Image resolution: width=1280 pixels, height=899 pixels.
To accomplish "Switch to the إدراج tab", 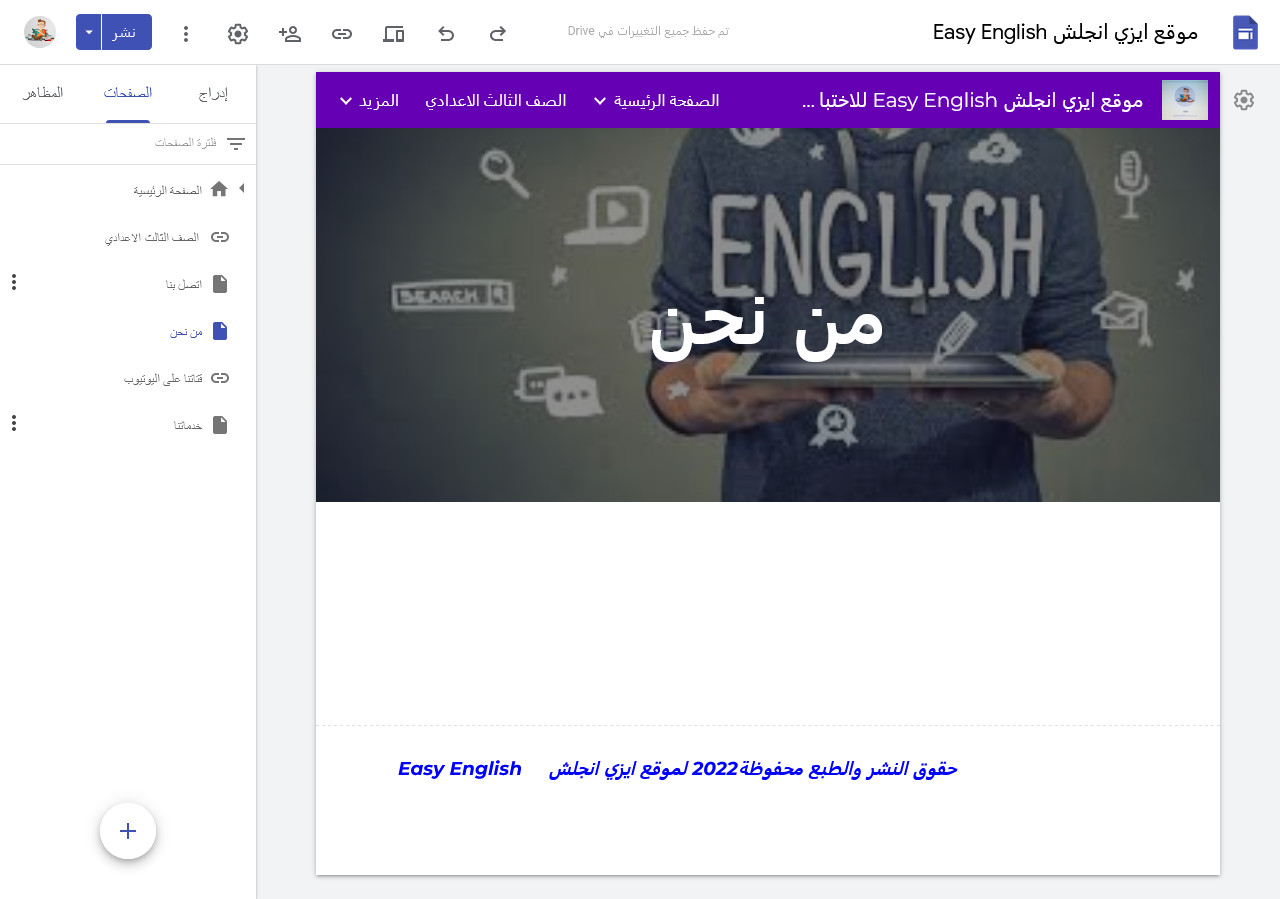I will (213, 93).
